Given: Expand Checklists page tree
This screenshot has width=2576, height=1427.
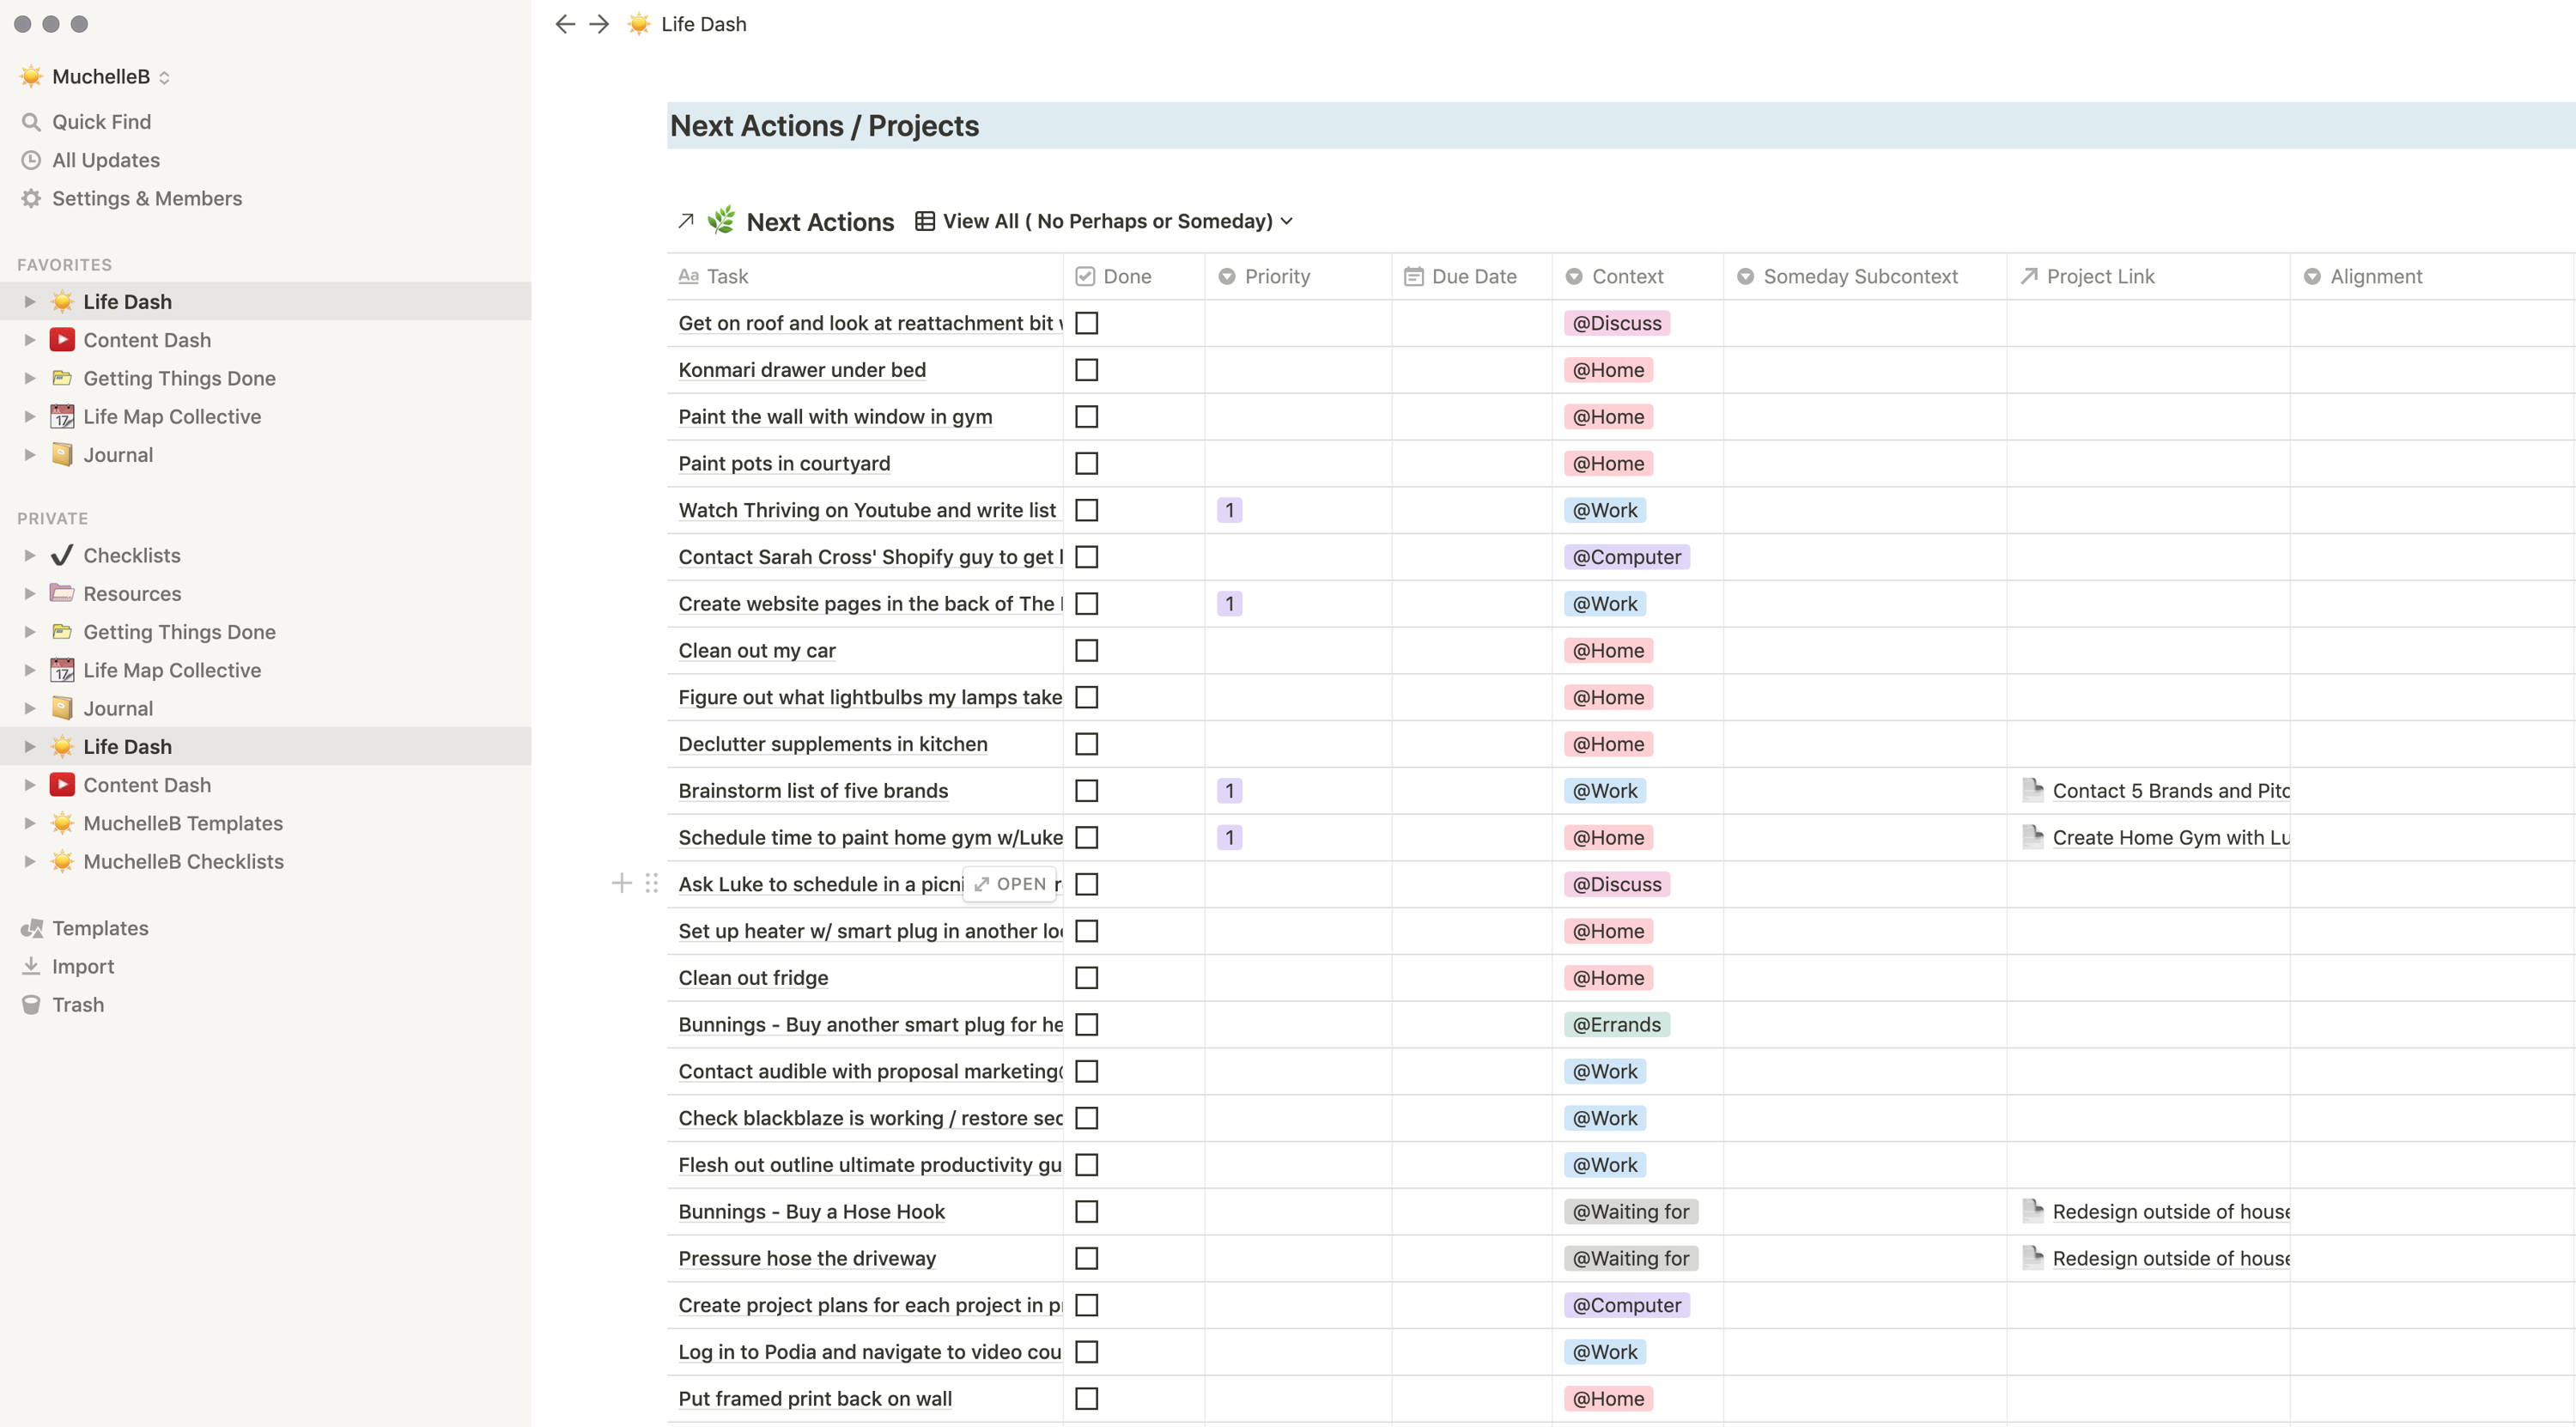Looking at the screenshot, I should pyautogui.click(x=29, y=555).
